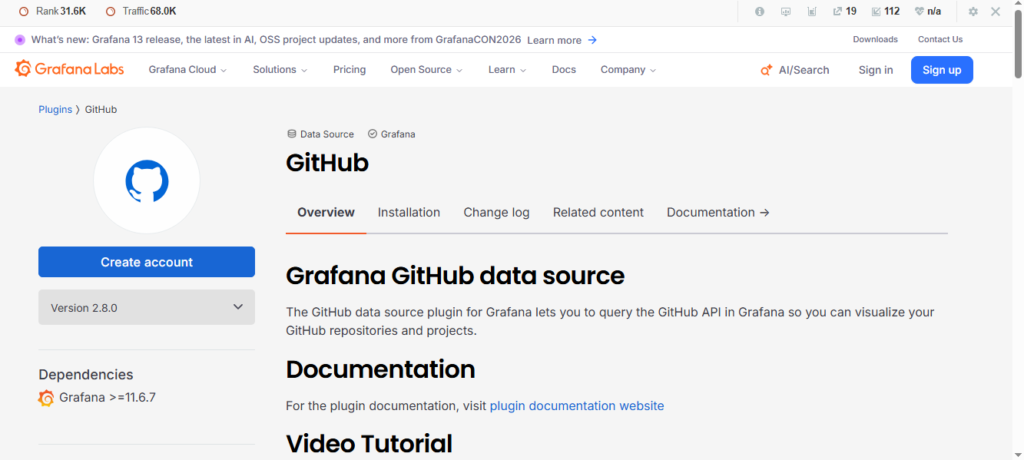Click the Create account button
The width and height of the screenshot is (1024, 460).
(x=147, y=262)
